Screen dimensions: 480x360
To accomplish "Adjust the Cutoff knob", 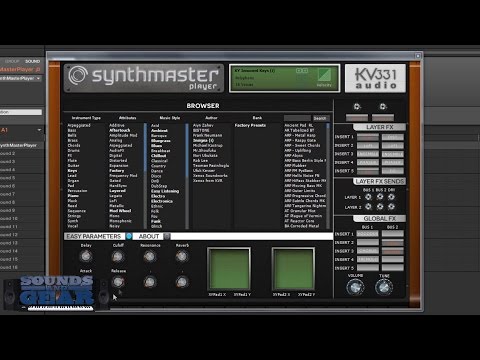I will point(117,256).
